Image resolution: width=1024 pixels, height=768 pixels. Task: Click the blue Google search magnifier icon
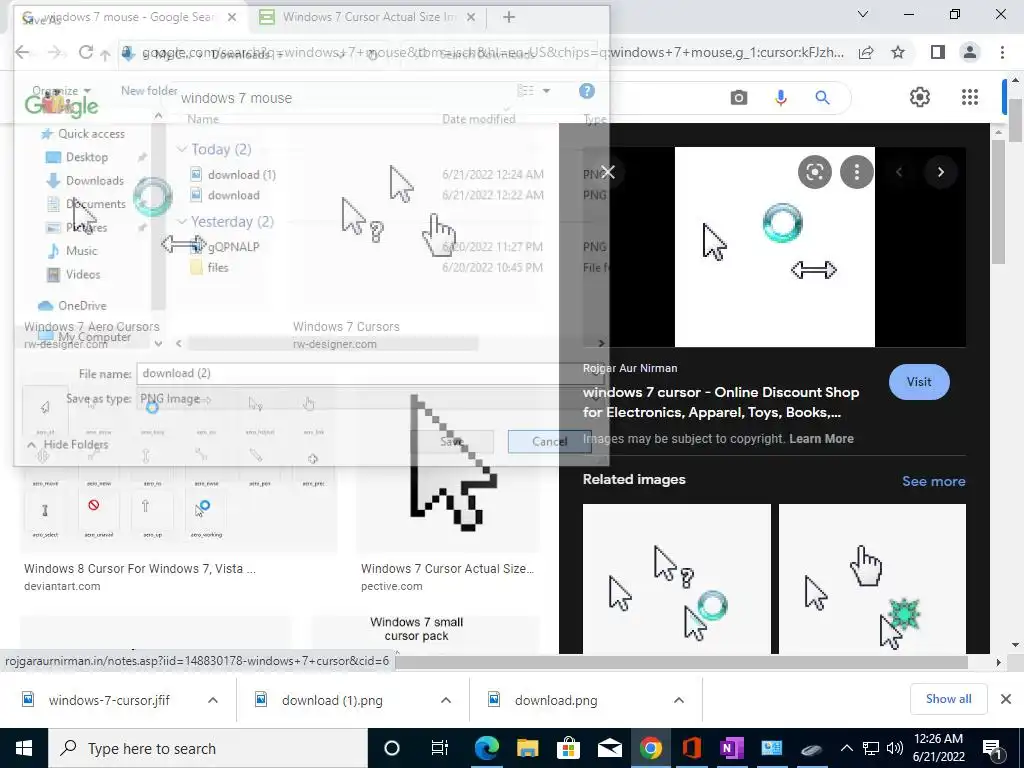822,98
